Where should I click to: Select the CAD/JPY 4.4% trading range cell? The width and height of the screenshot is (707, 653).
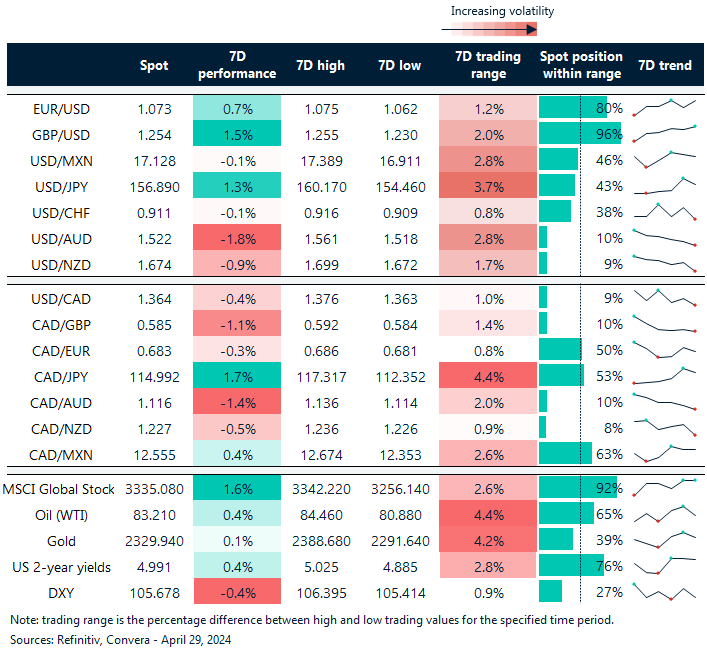tap(488, 376)
